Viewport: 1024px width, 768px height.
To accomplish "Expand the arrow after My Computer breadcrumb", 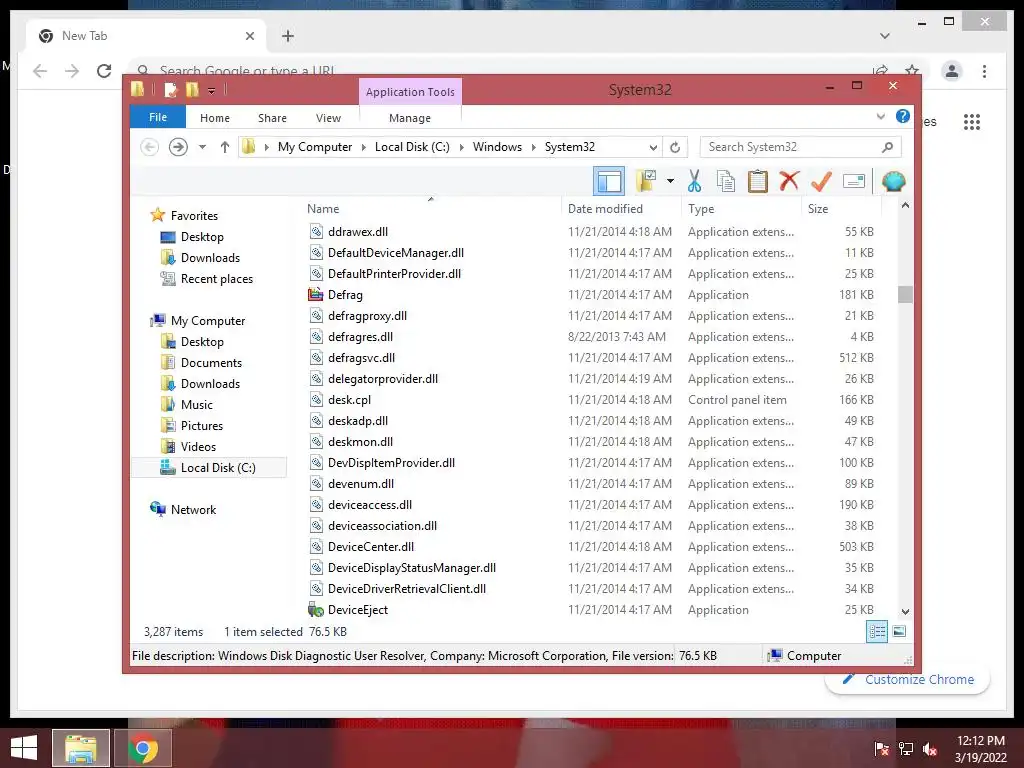I will tap(364, 148).
